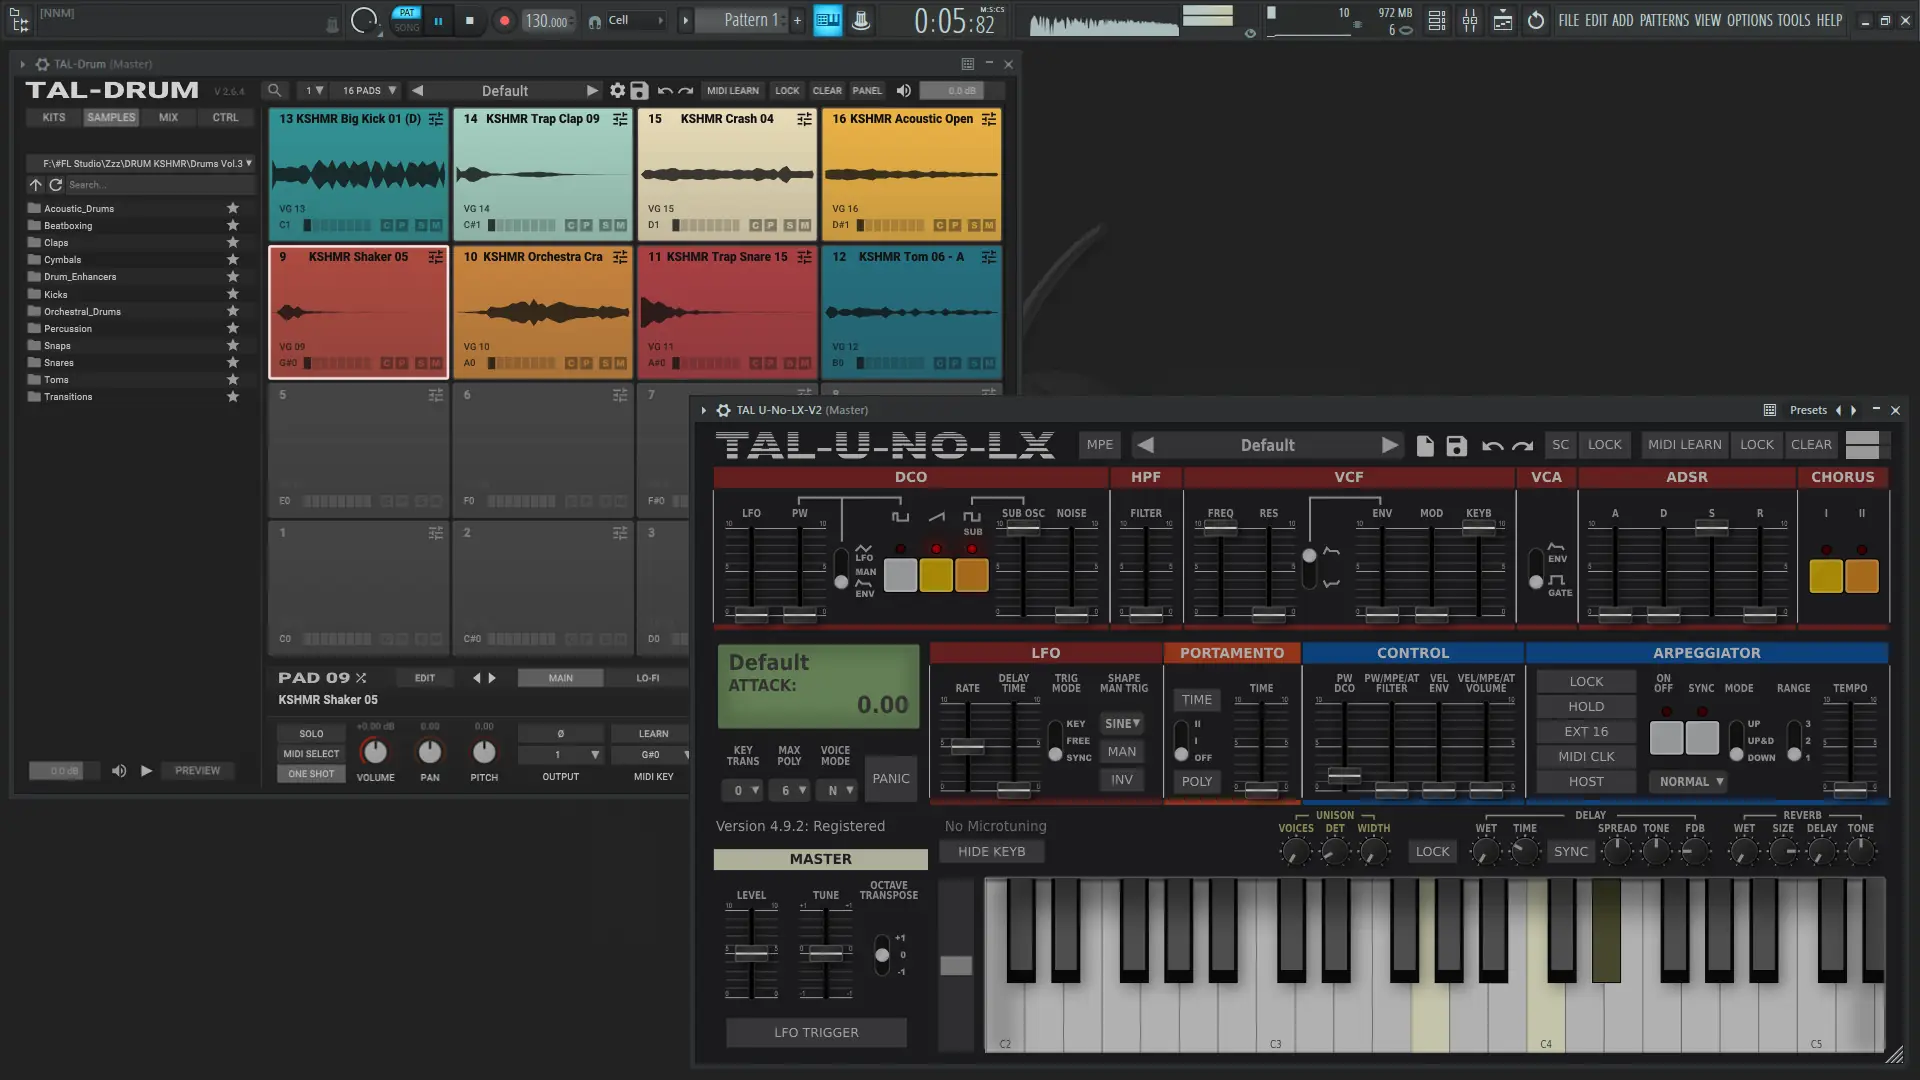
Task: Open the arpeggiator NORMAL mode dropdown
Action: coord(1690,782)
